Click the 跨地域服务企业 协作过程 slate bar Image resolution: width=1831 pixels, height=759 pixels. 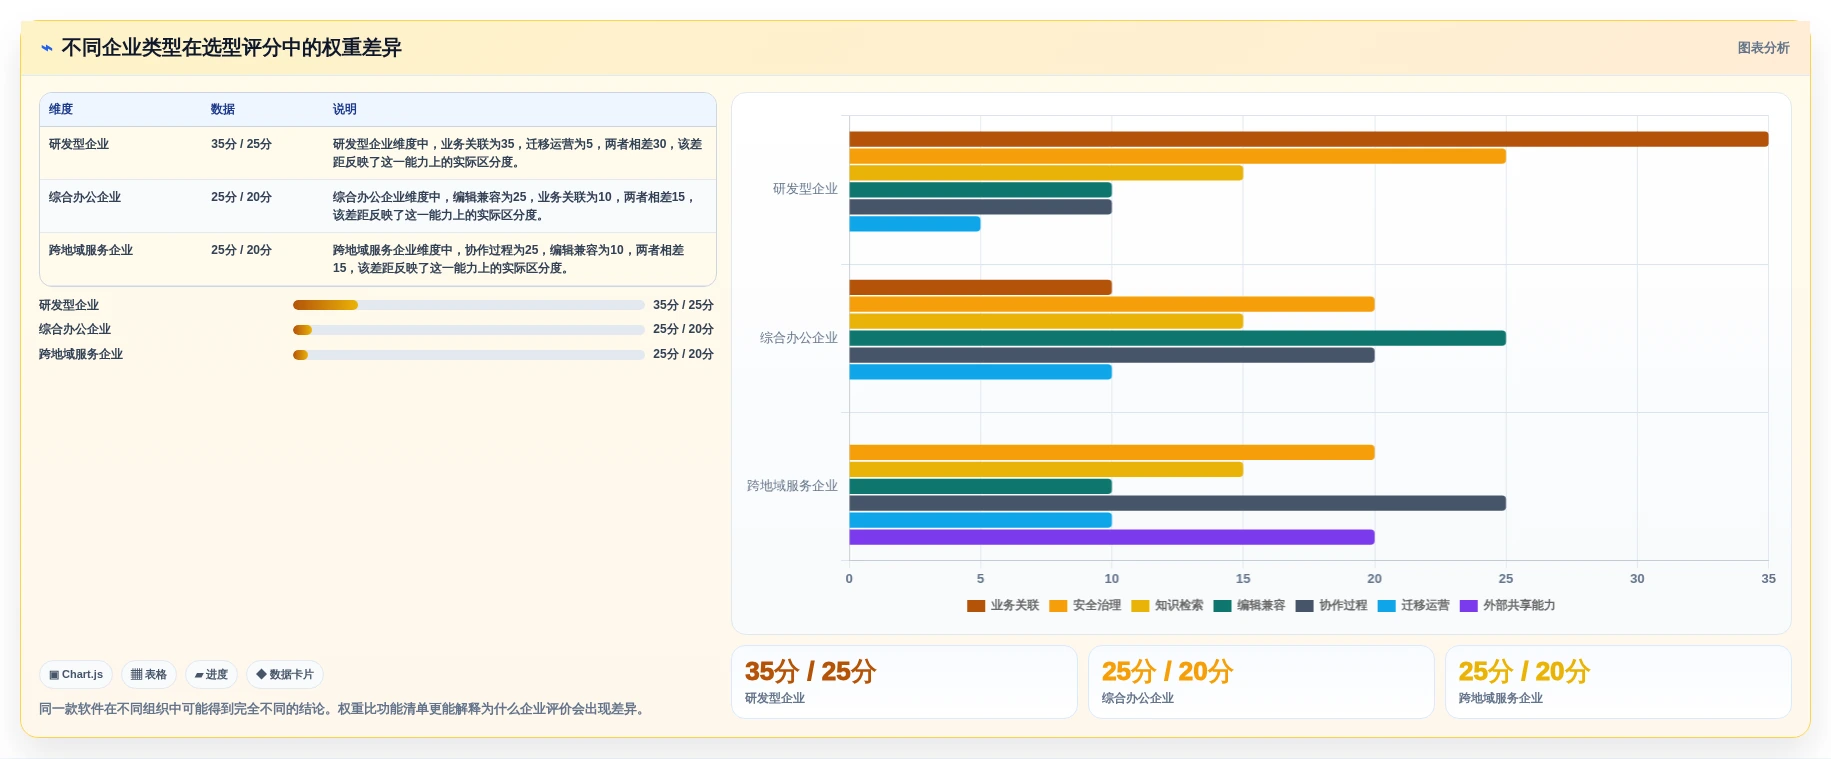point(1177,503)
